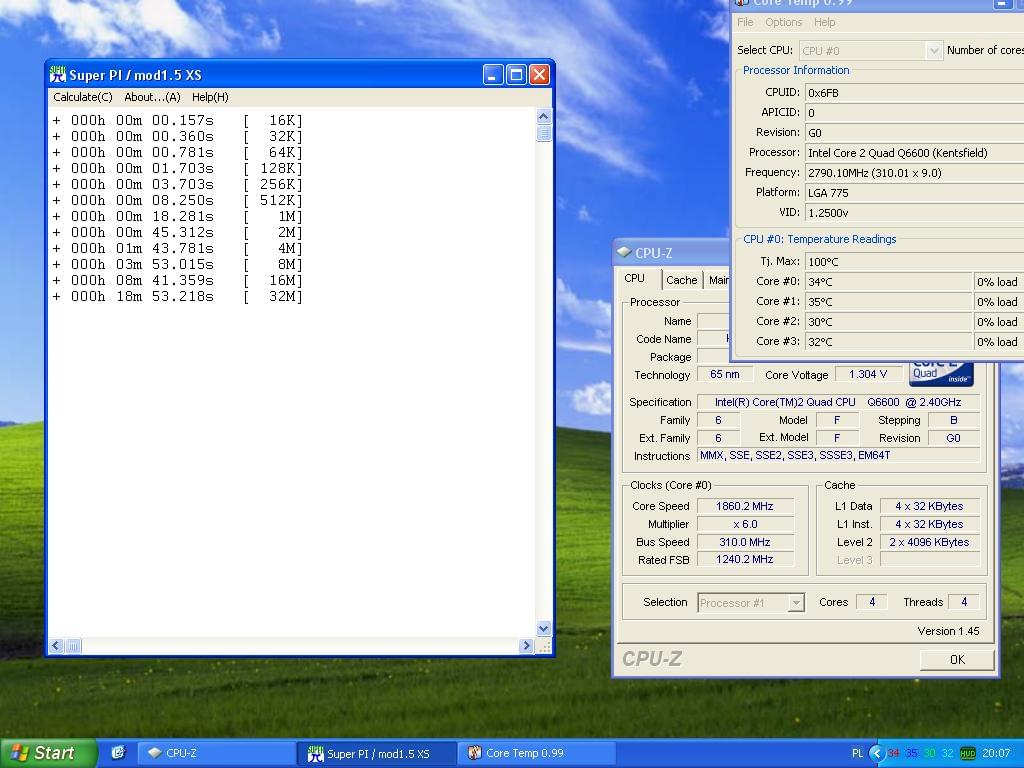The image size is (1024, 768).
Task: Expand hidden system tray icons
Action: coord(876,753)
